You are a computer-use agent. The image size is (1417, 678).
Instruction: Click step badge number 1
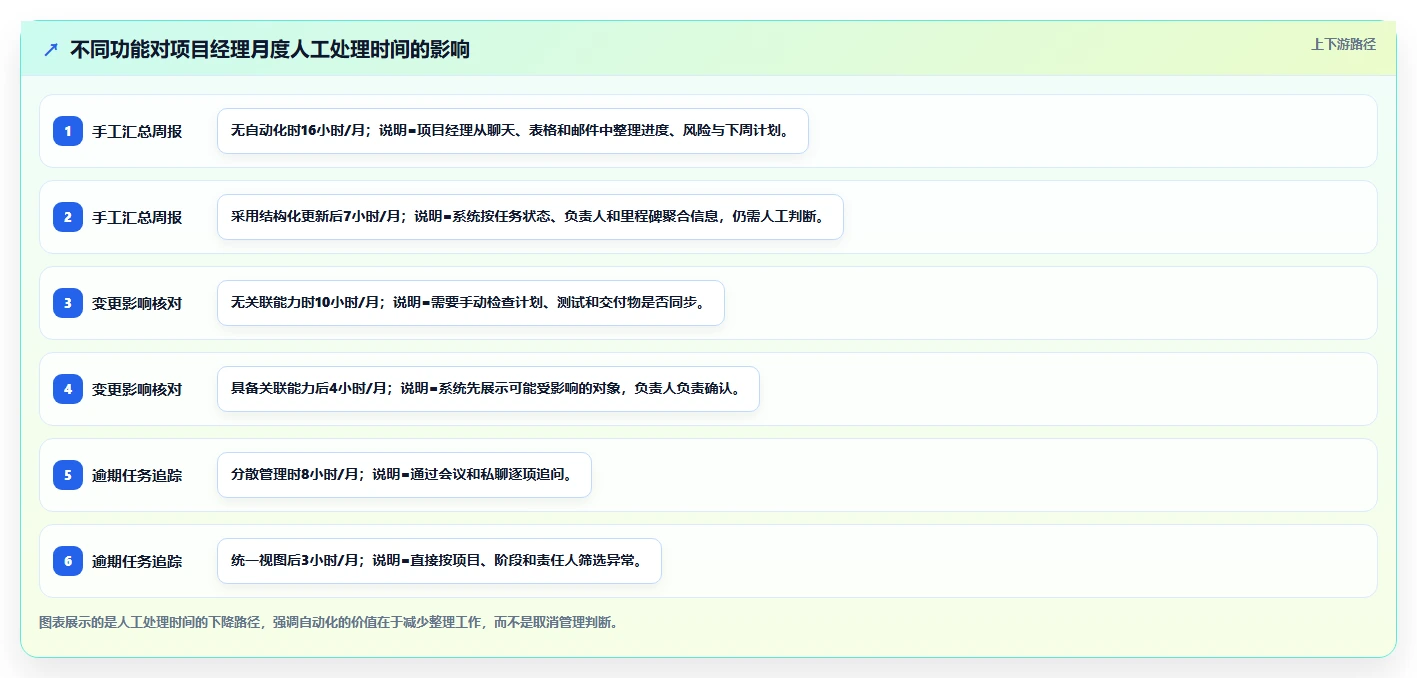pyautogui.click(x=68, y=131)
